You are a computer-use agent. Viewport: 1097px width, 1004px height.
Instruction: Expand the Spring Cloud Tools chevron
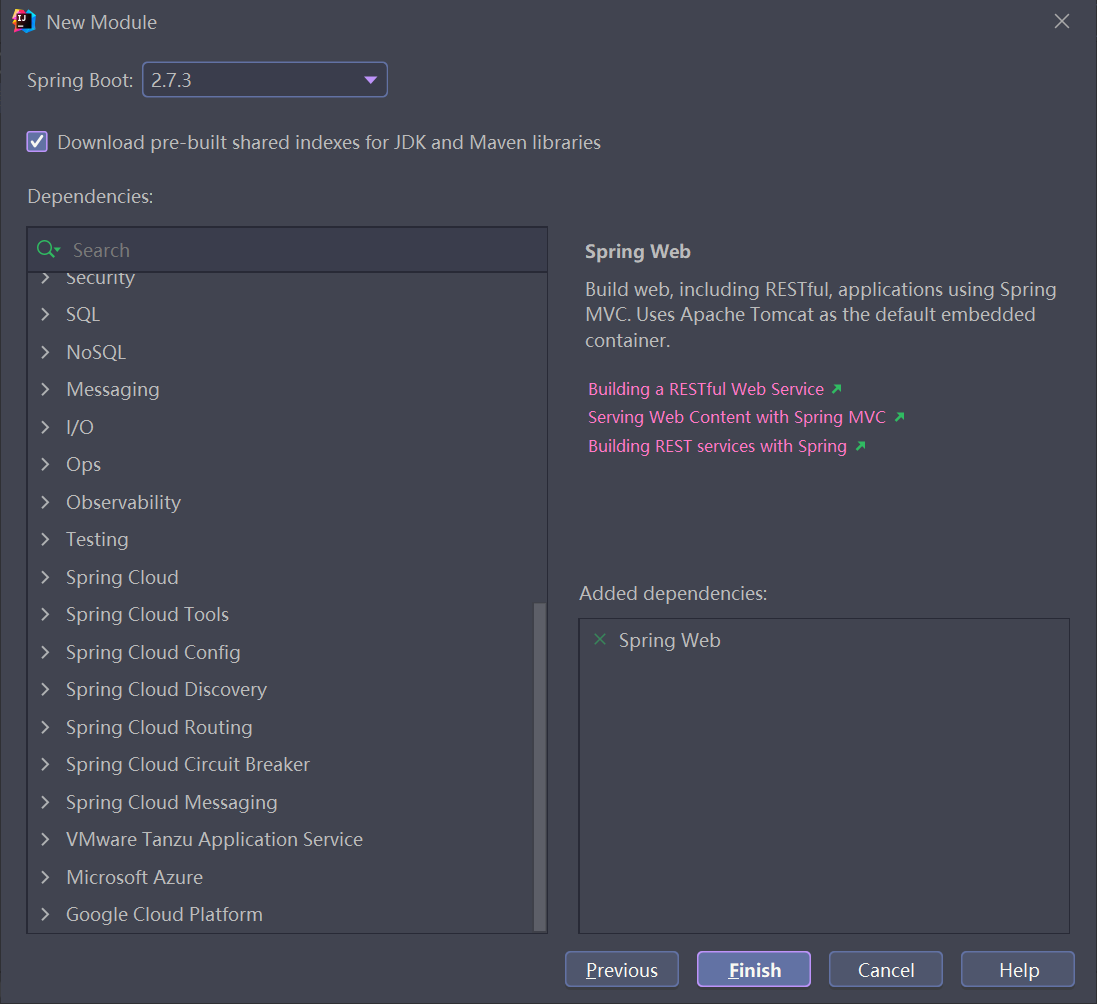pyautogui.click(x=45, y=614)
